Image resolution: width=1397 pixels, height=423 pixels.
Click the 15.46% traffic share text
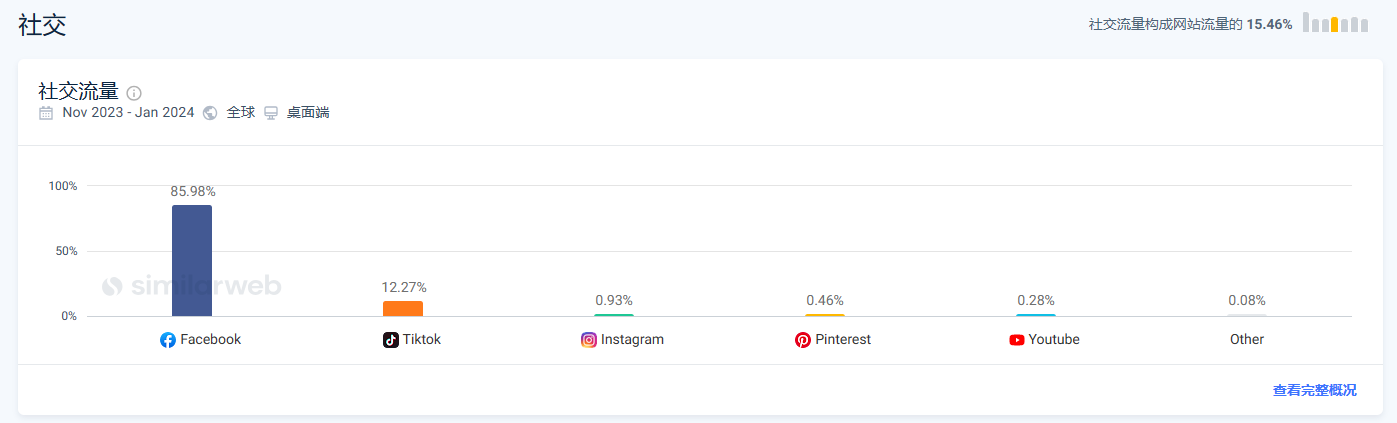point(1269,24)
